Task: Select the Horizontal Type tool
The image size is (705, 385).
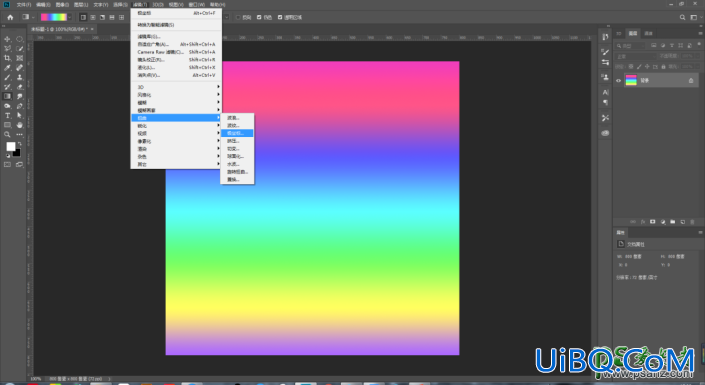Action: coord(7,116)
